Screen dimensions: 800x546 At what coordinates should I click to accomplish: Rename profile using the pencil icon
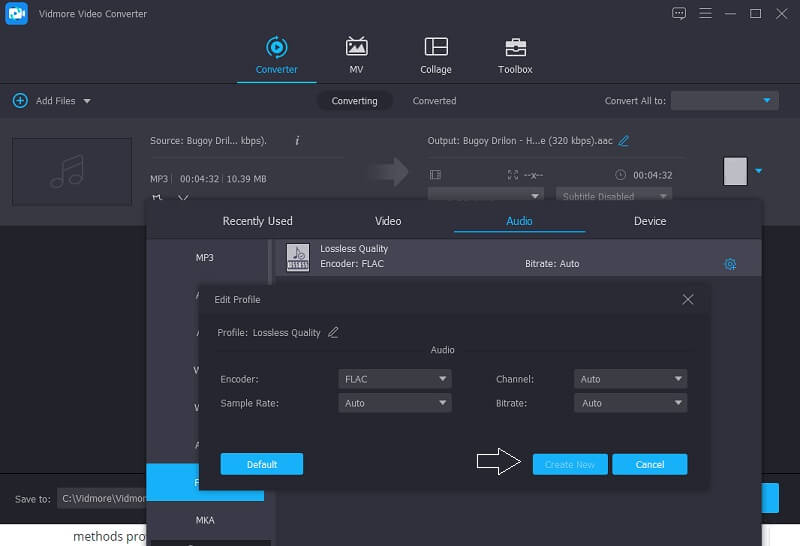coord(333,332)
